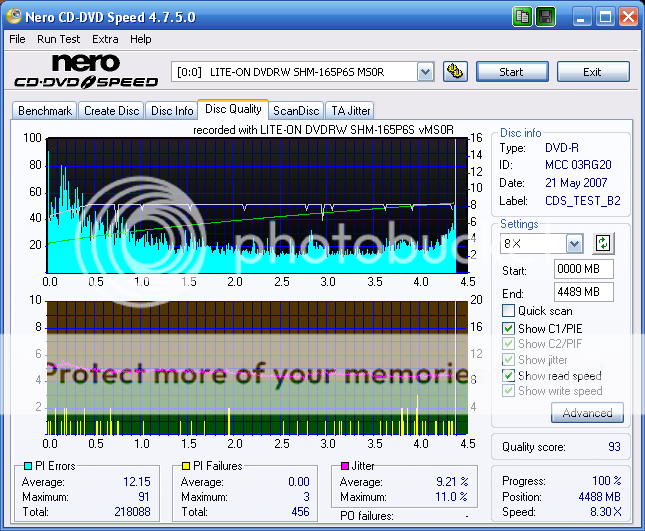Click the Nero CD-DVD Speed logo
Screen dimensions: 645x531
pyautogui.click(x=86, y=72)
